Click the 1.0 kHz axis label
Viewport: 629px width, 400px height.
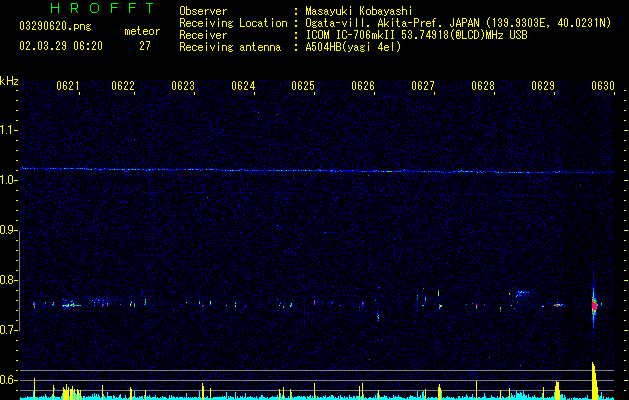(x=8, y=180)
